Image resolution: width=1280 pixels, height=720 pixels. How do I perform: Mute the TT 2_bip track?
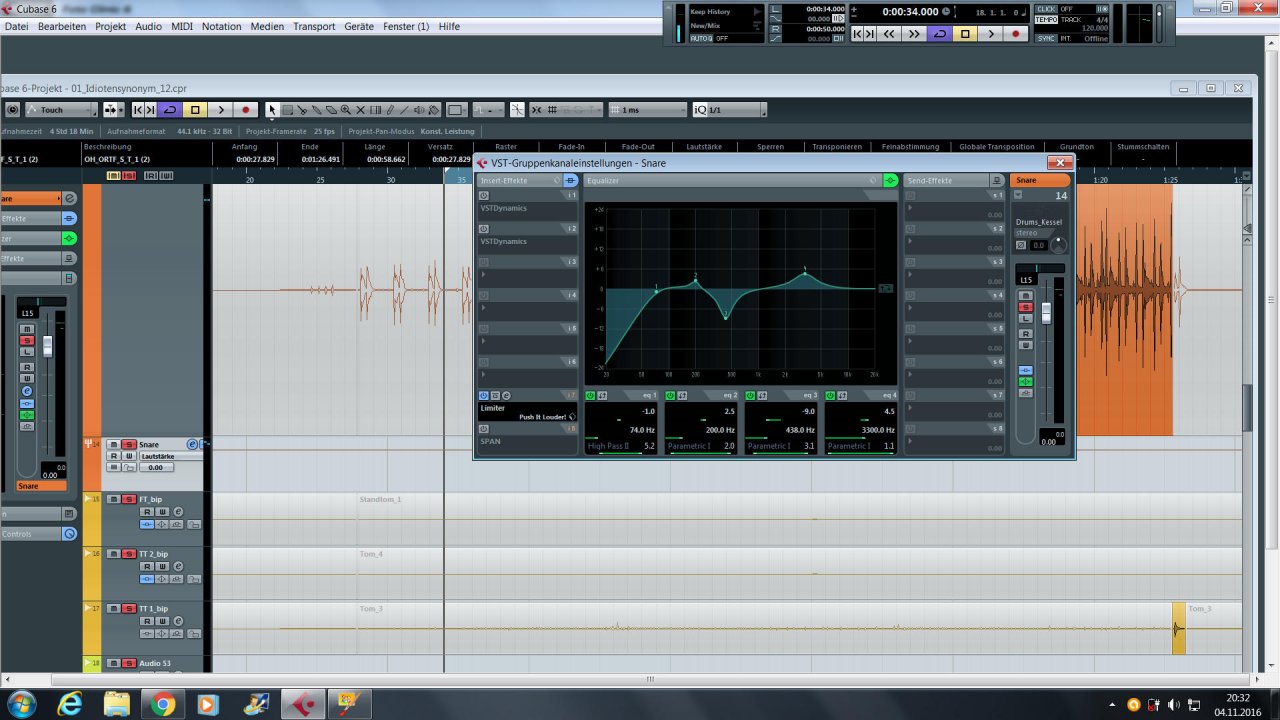113,553
